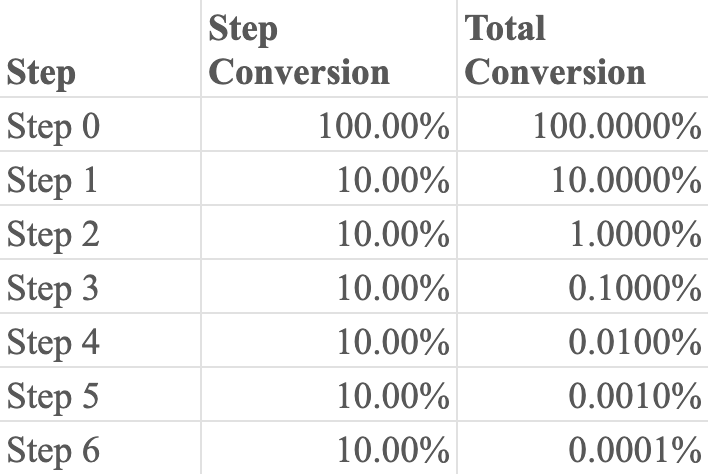Click the 100.00% step conversion cell
Screen dimensions: 708x474
(384, 127)
